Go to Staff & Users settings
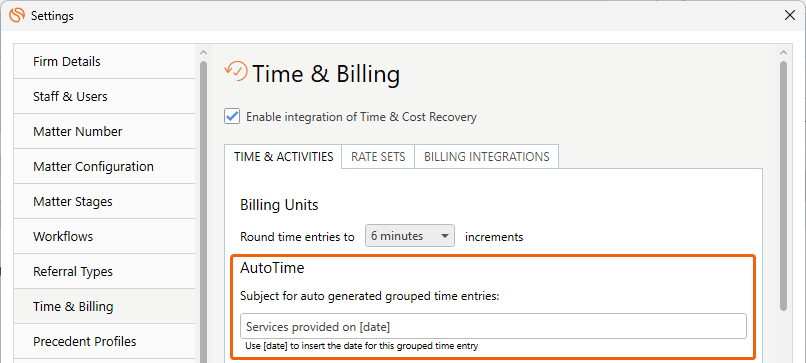The image size is (806, 363). (x=104, y=97)
